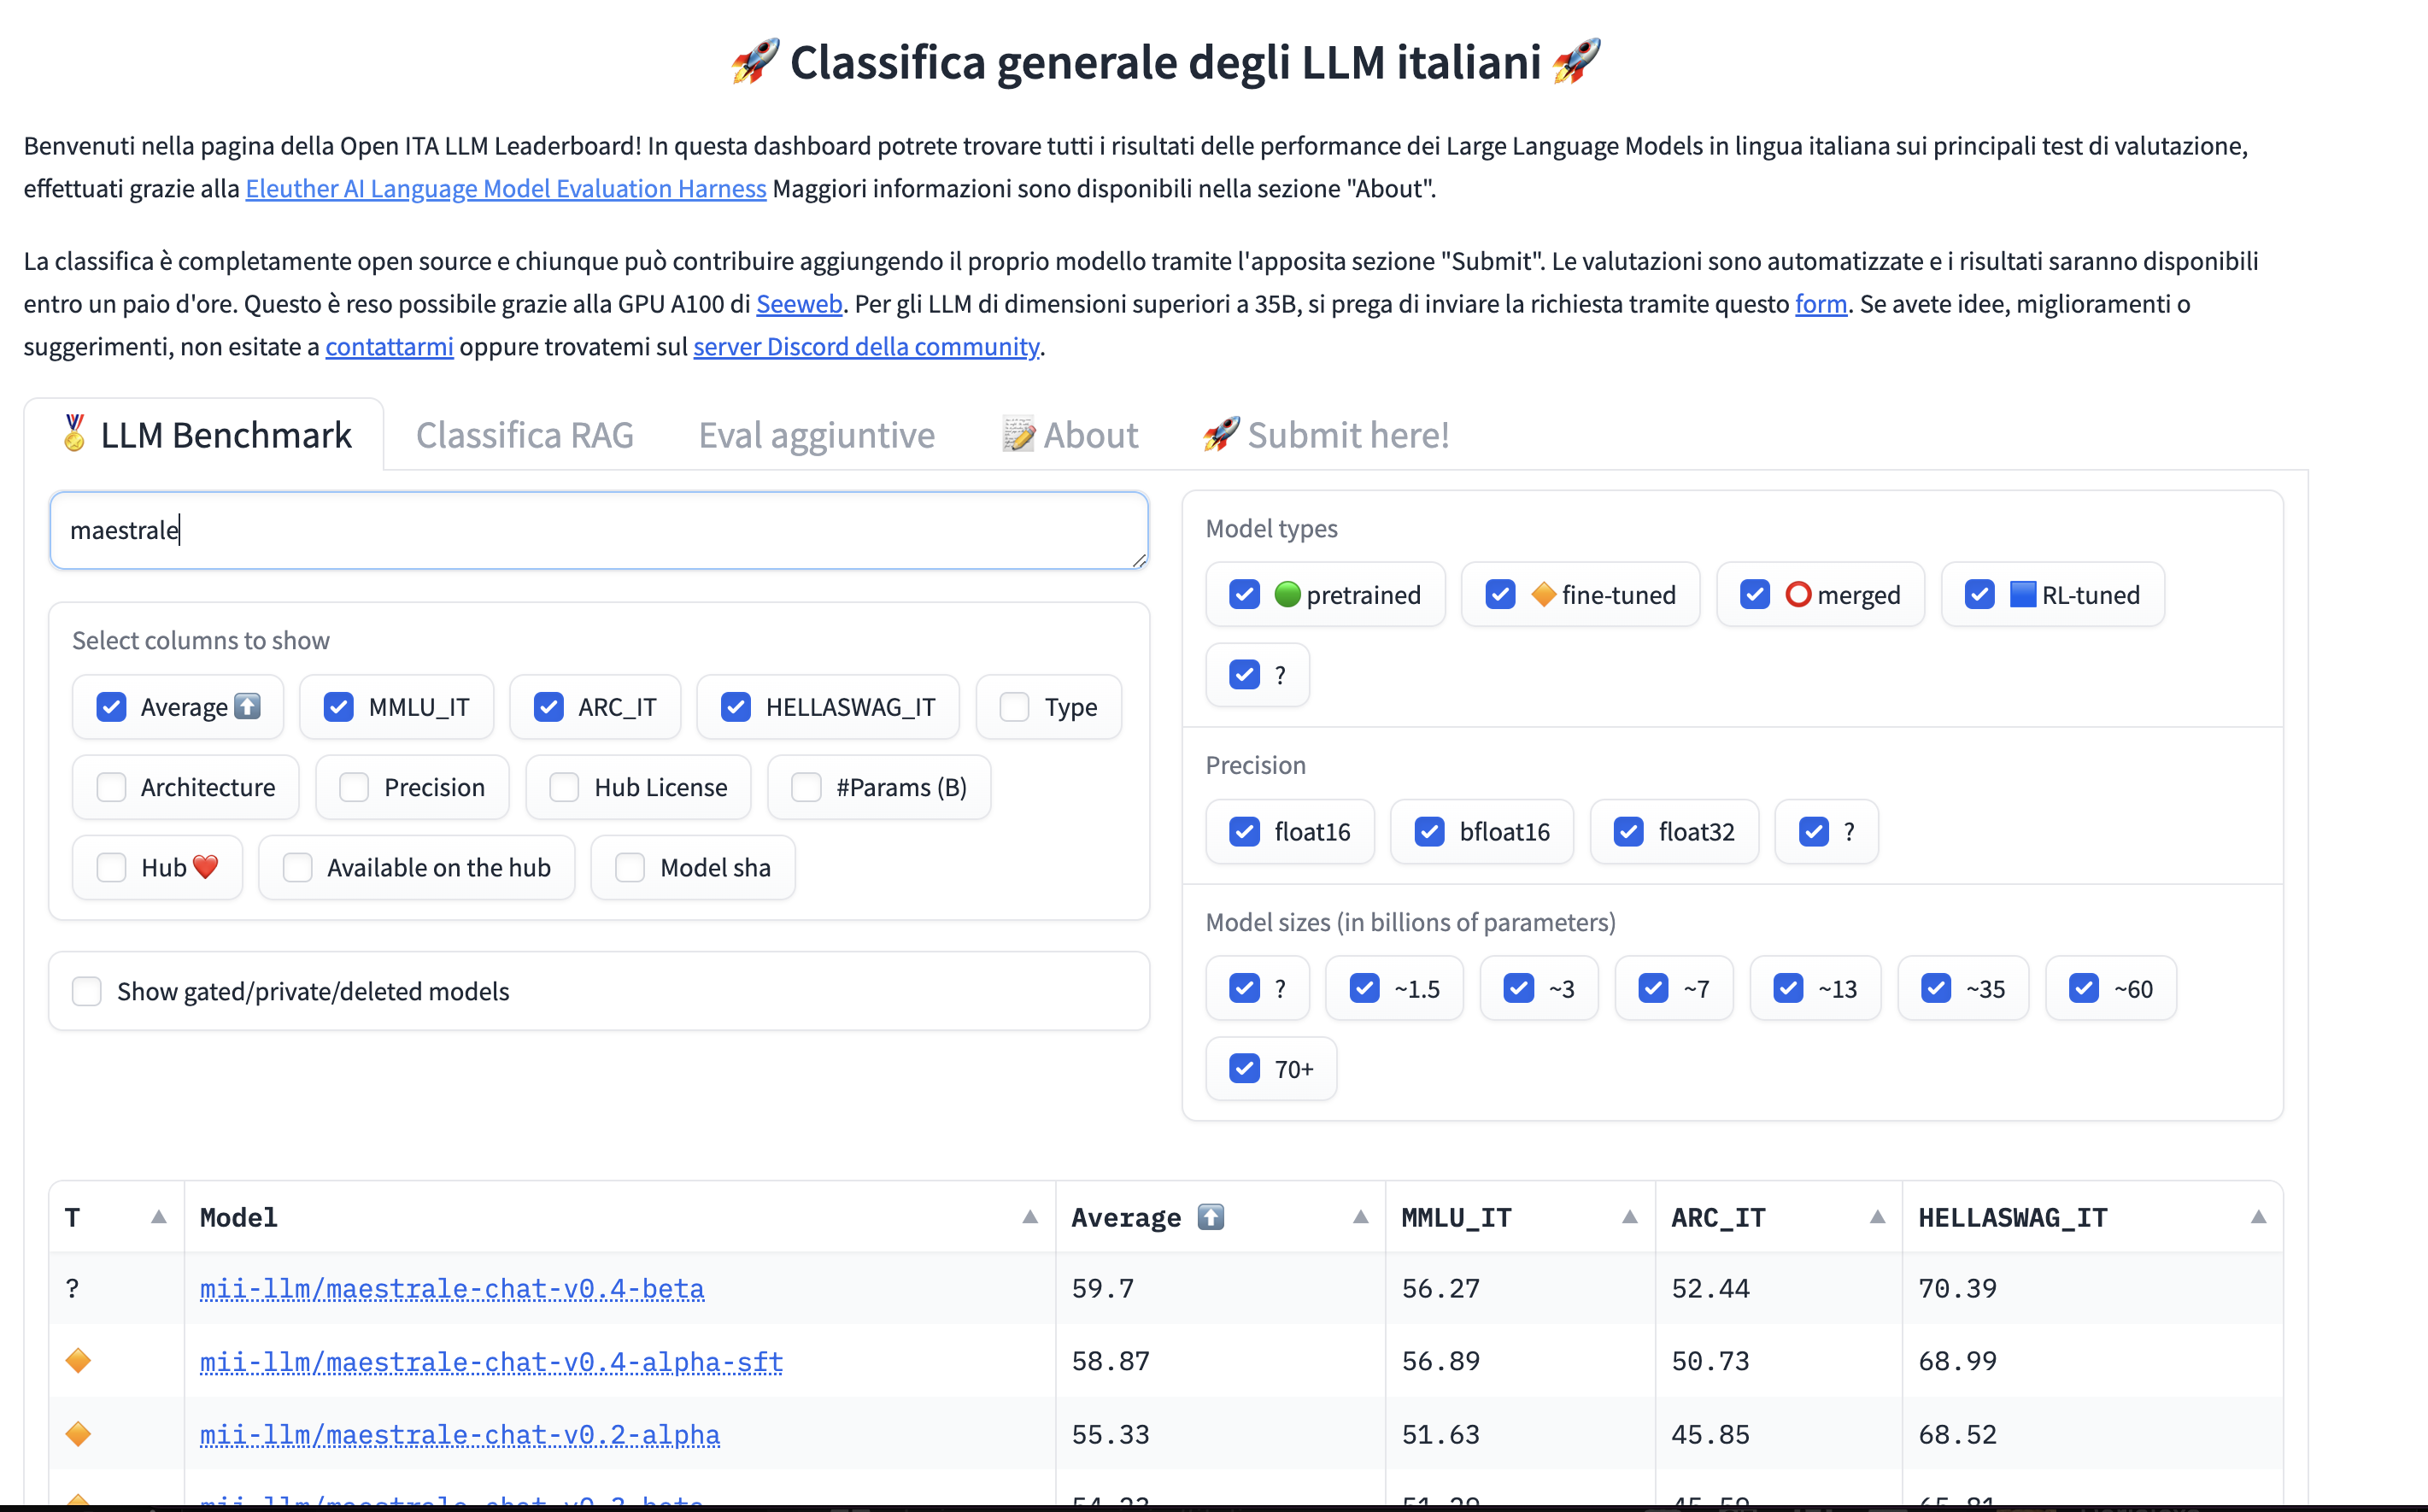Enable the #Params (B) column checkbox
Screen dimensions: 2428x1512
(806, 788)
